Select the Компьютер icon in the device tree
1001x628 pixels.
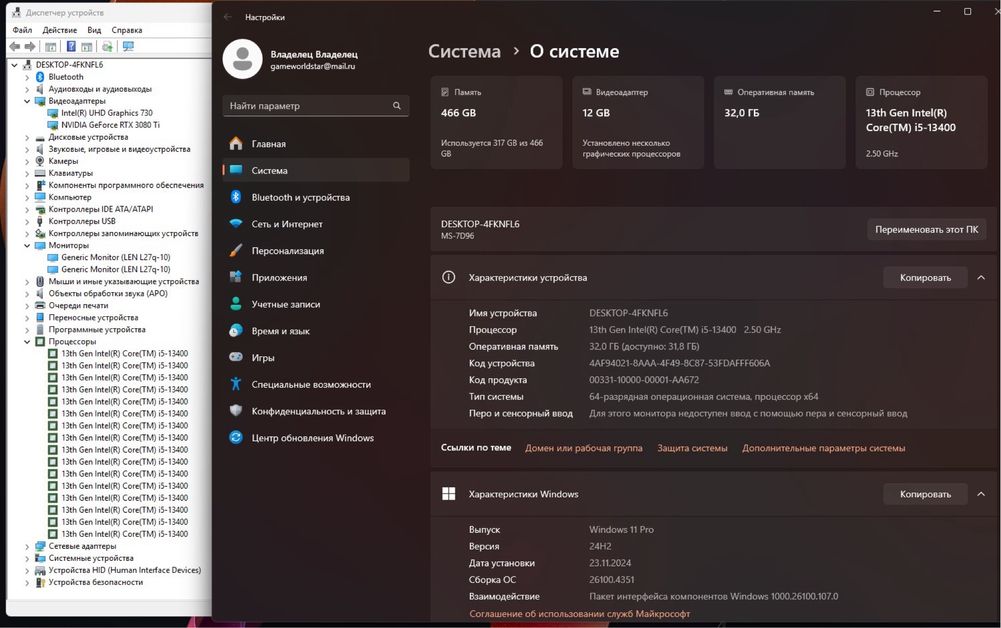[40, 197]
